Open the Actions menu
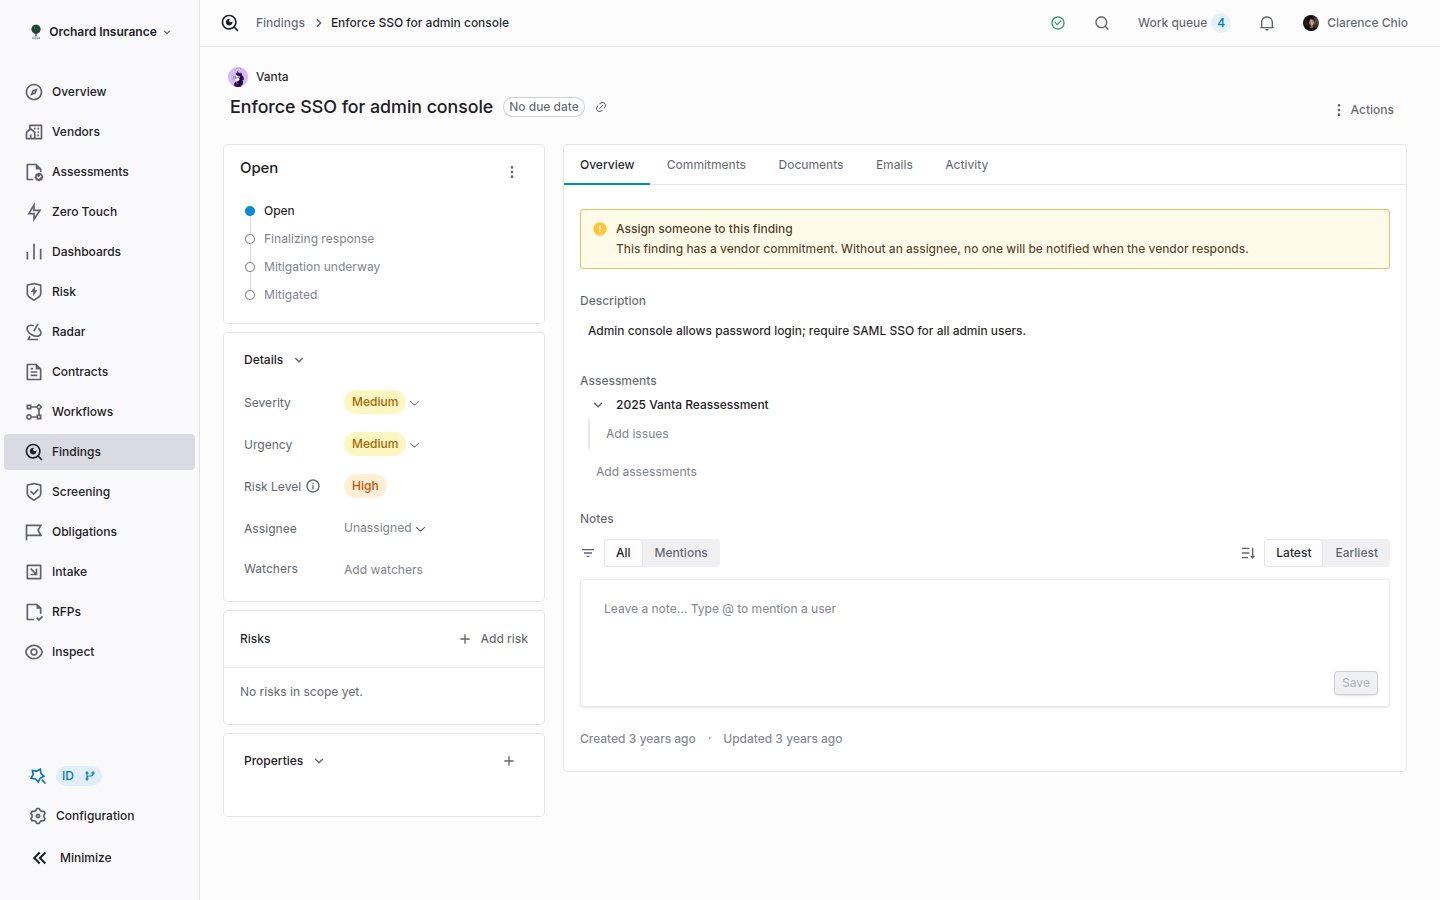 click(x=1363, y=110)
